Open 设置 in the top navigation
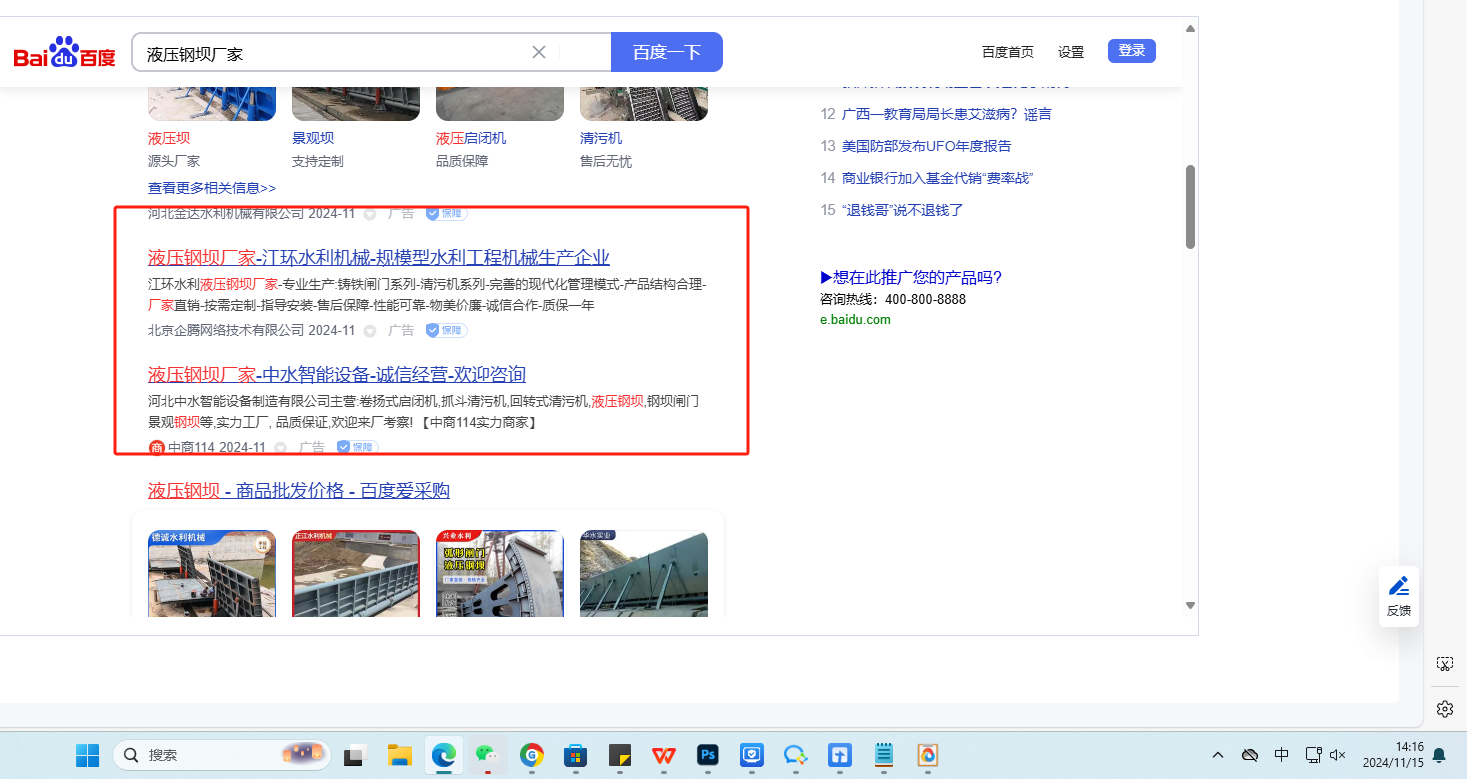Screen dimensions: 1467x779 coord(1070,52)
